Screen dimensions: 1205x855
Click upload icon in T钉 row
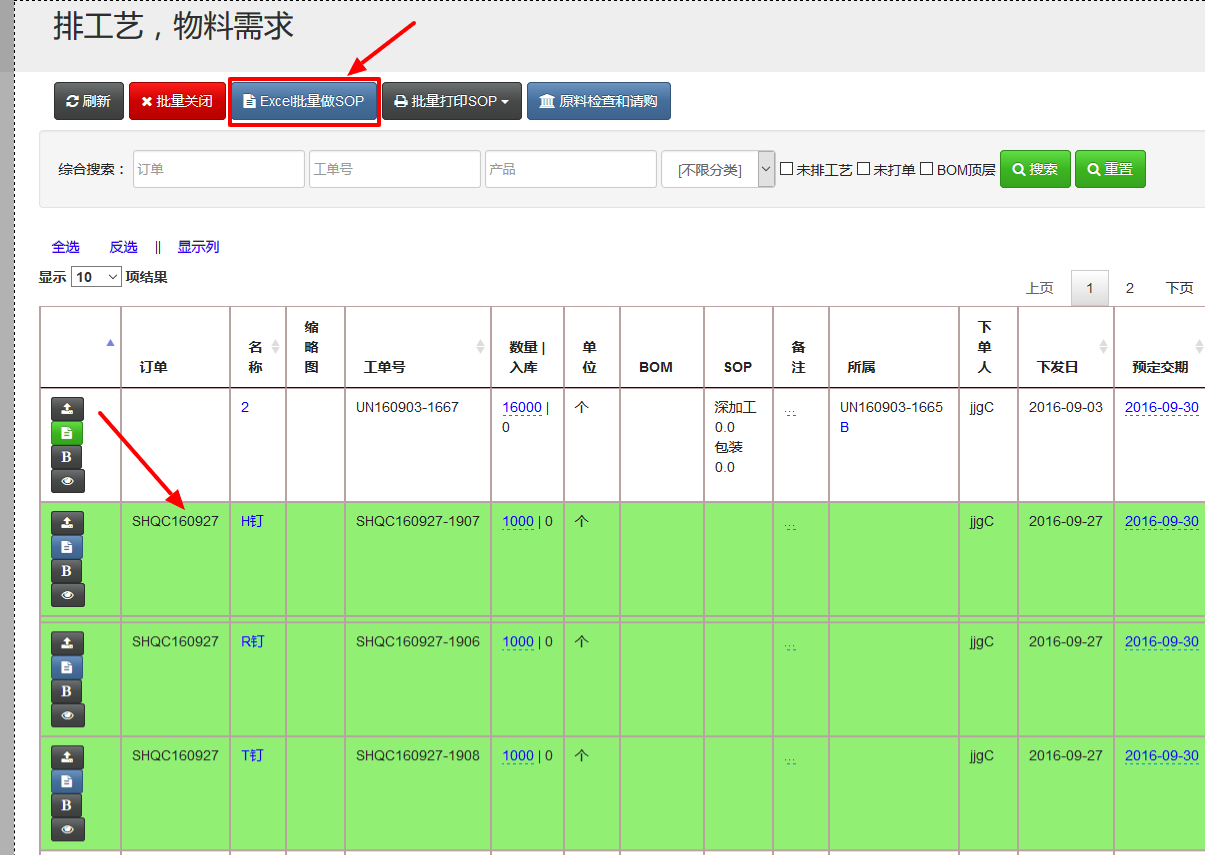point(67,757)
